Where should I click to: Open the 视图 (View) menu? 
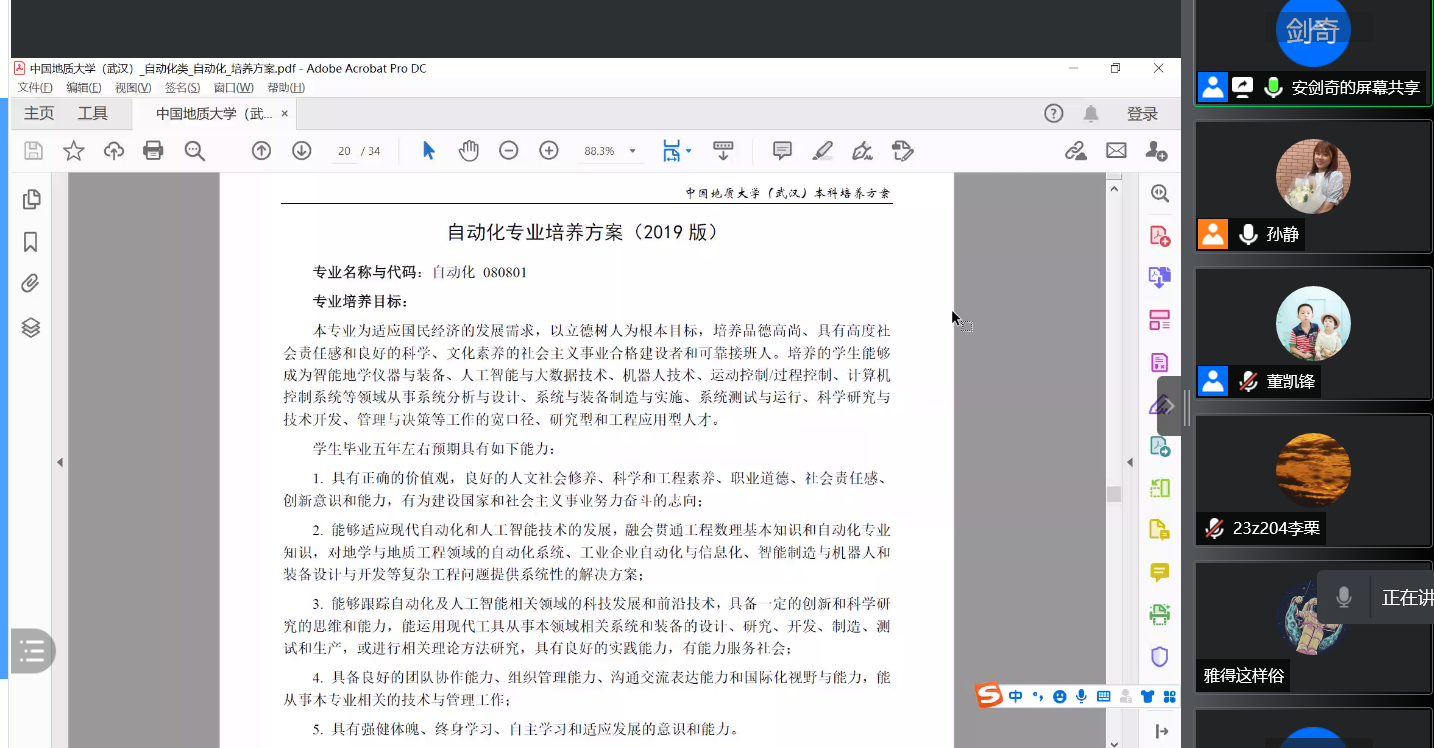133,88
